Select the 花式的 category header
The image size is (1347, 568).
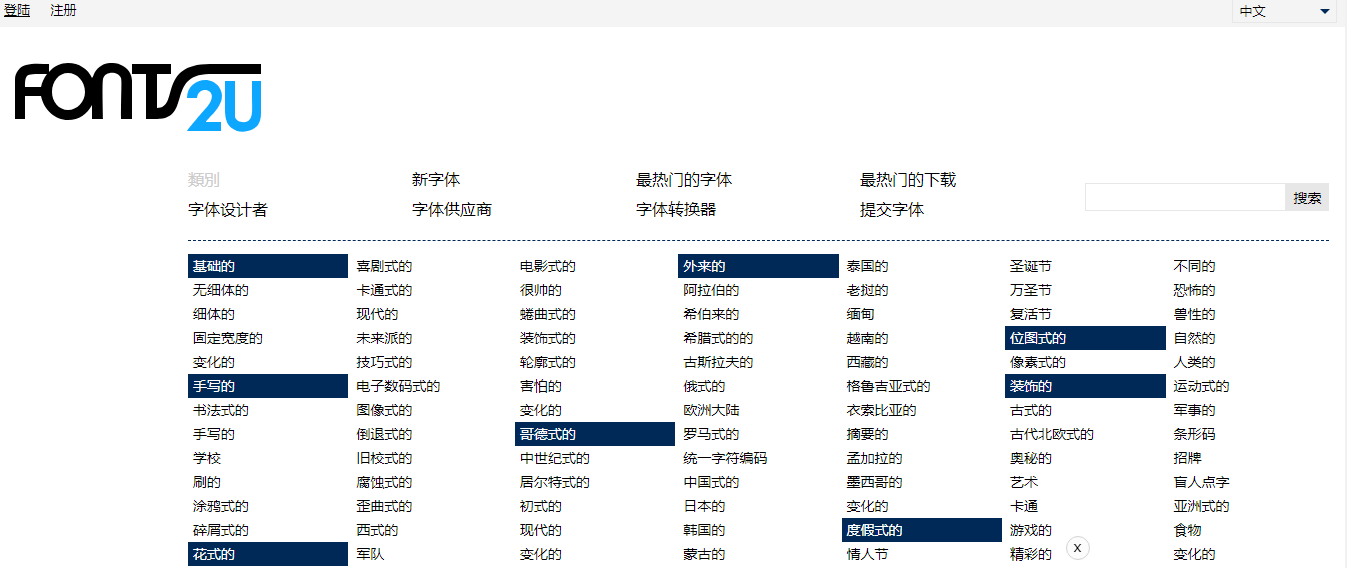[268, 554]
